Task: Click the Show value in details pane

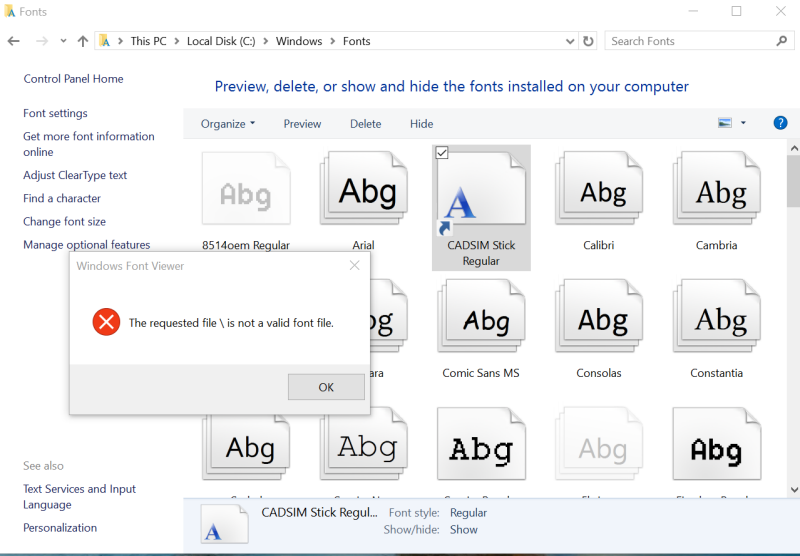Action: (464, 529)
